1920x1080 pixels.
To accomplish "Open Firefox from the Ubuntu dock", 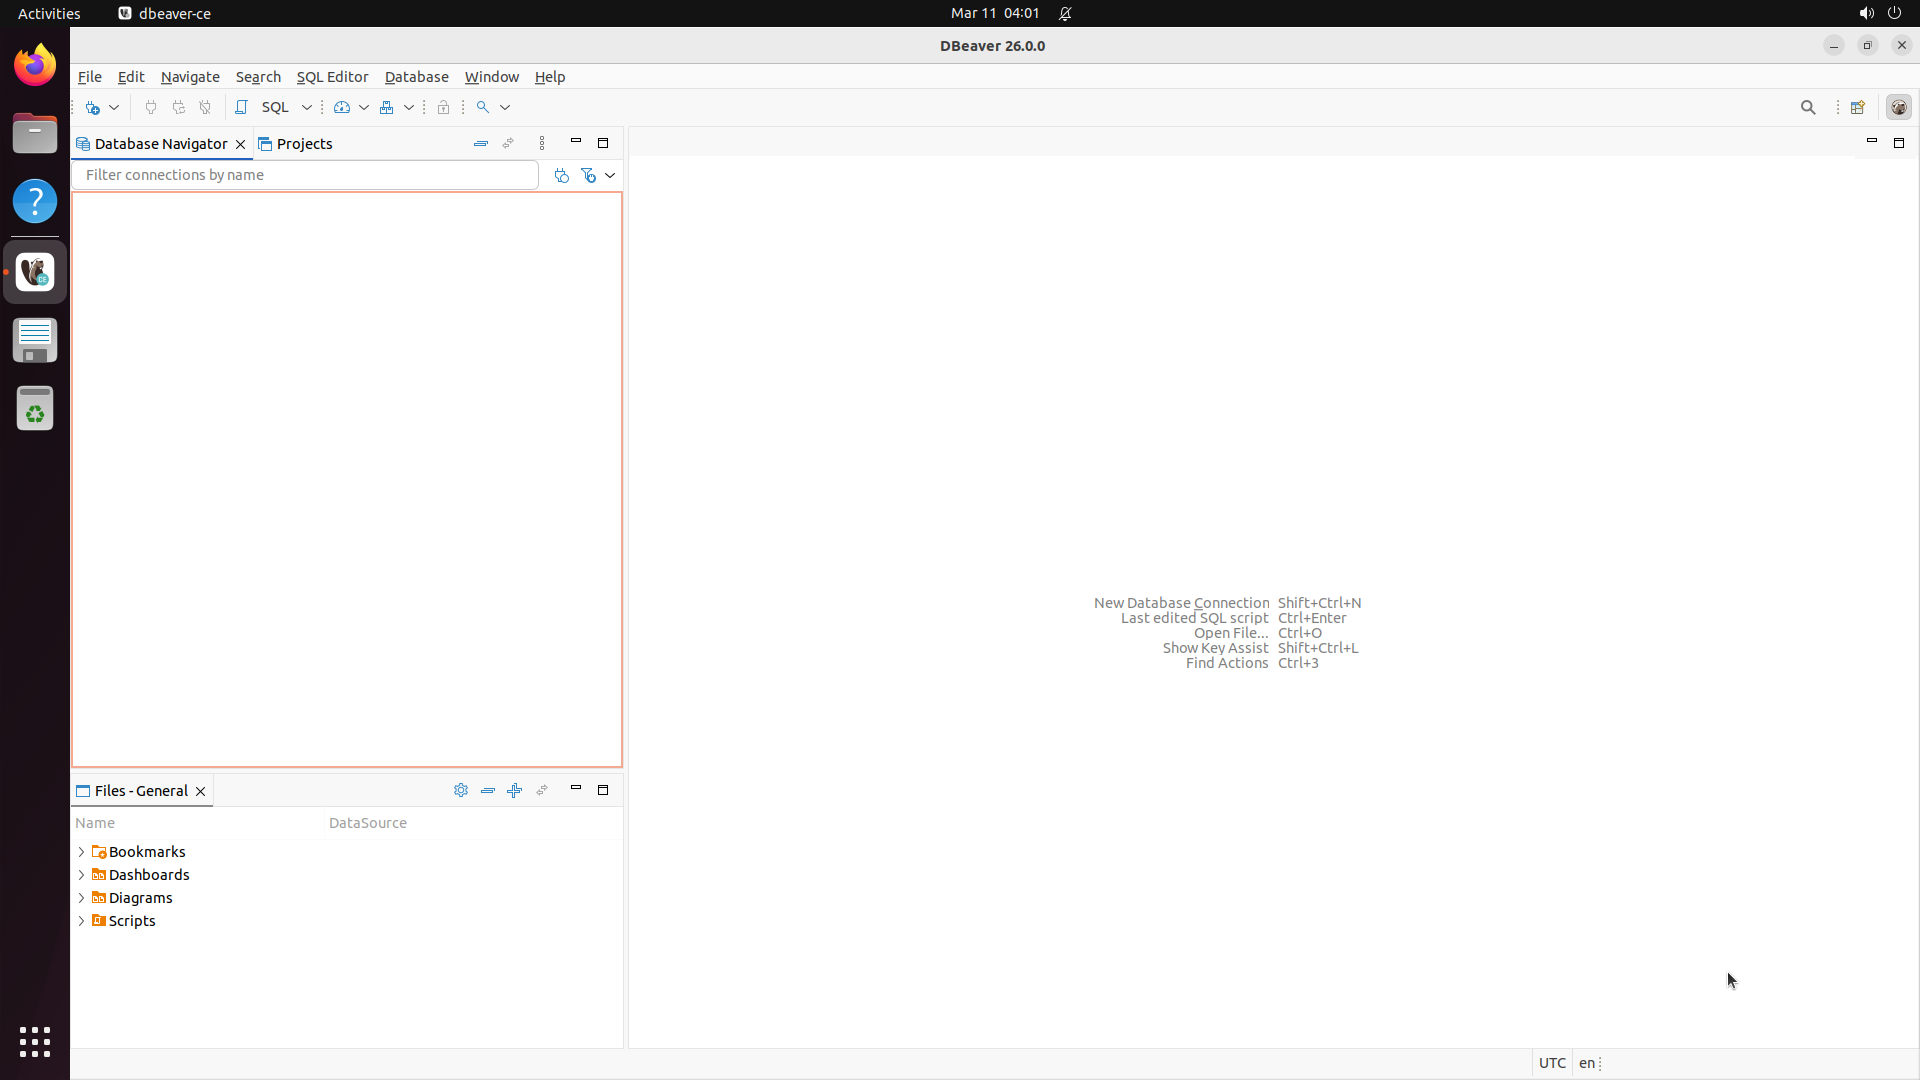I will click(x=35, y=65).
